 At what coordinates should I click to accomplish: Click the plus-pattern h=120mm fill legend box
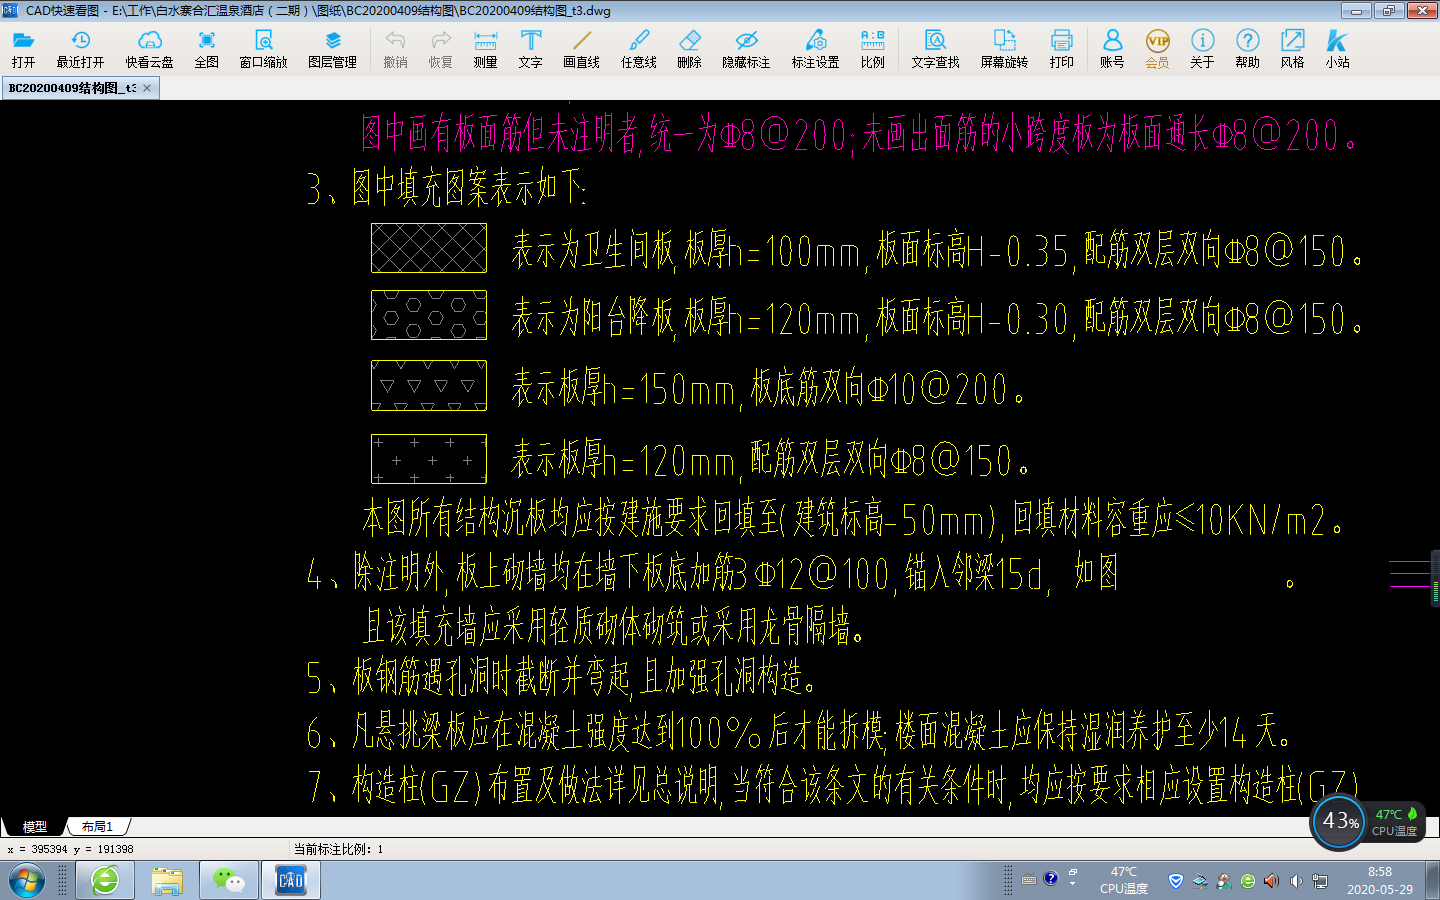(429, 459)
